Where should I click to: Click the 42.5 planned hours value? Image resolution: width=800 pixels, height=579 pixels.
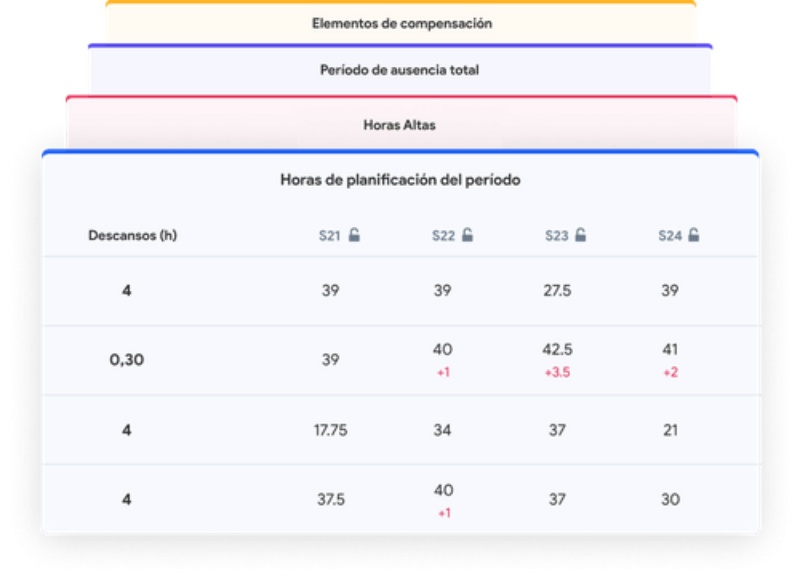click(x=557, y=350)
